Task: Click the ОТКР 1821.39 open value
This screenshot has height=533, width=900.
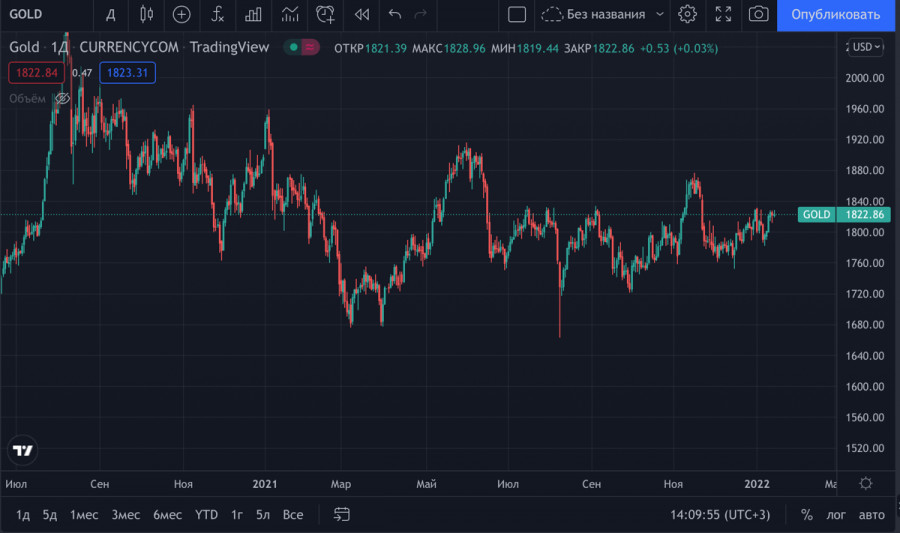Action: [x=370, y=48]
